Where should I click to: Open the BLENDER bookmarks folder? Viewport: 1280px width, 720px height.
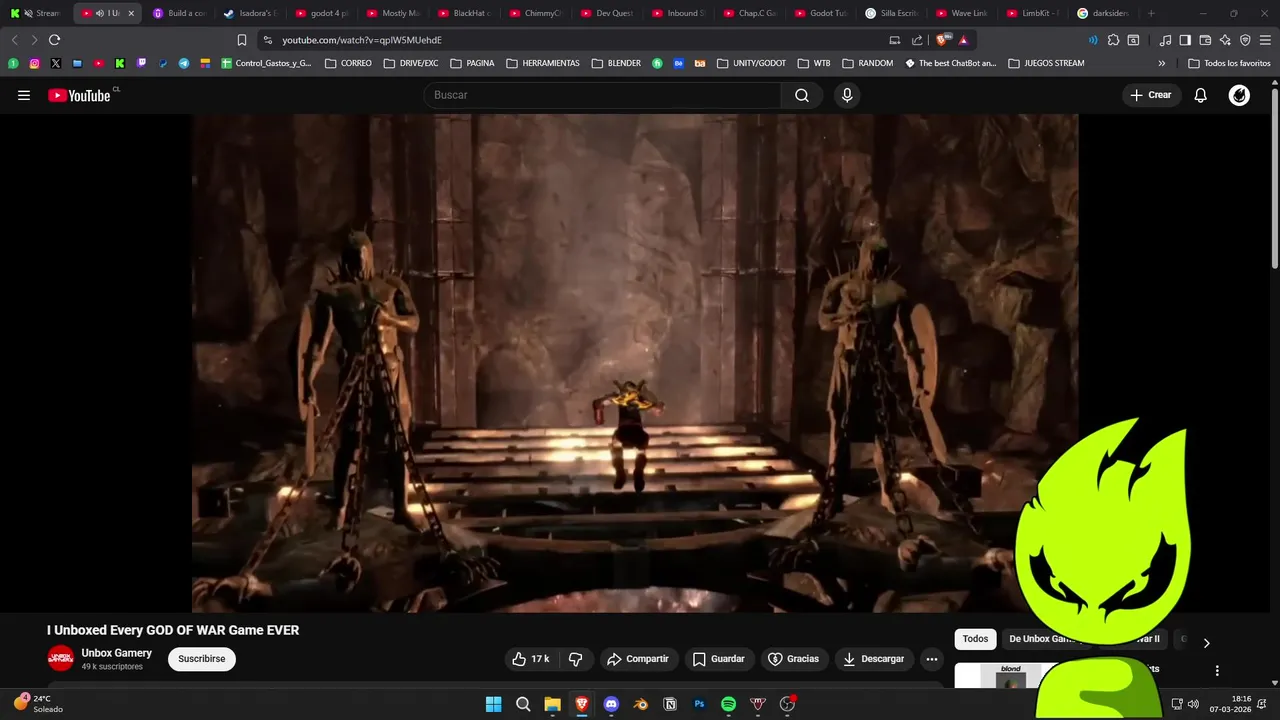coord(616,63)
